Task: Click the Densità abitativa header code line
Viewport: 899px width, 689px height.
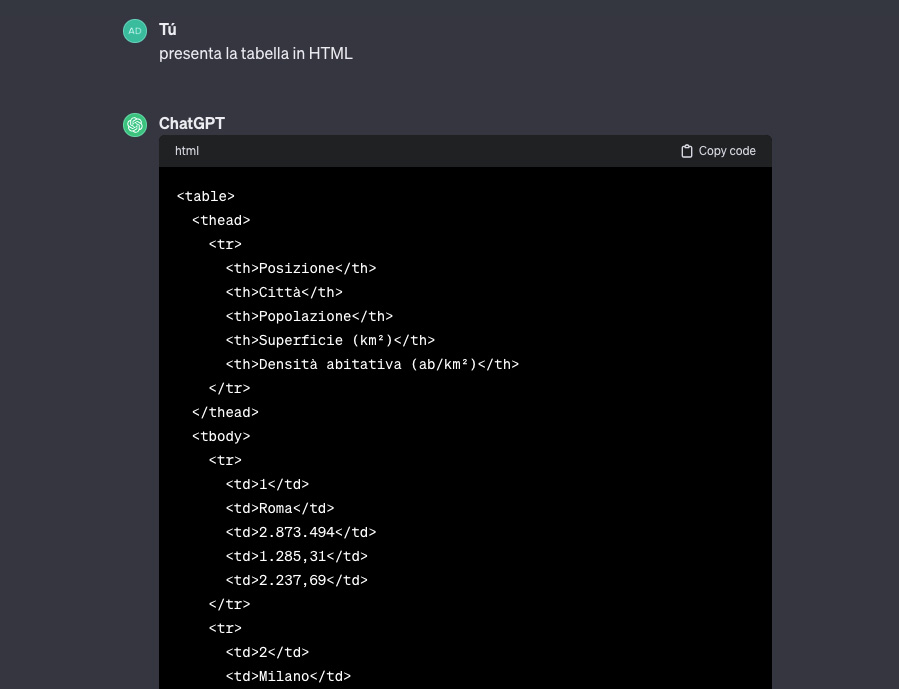Action: point(372,365)
